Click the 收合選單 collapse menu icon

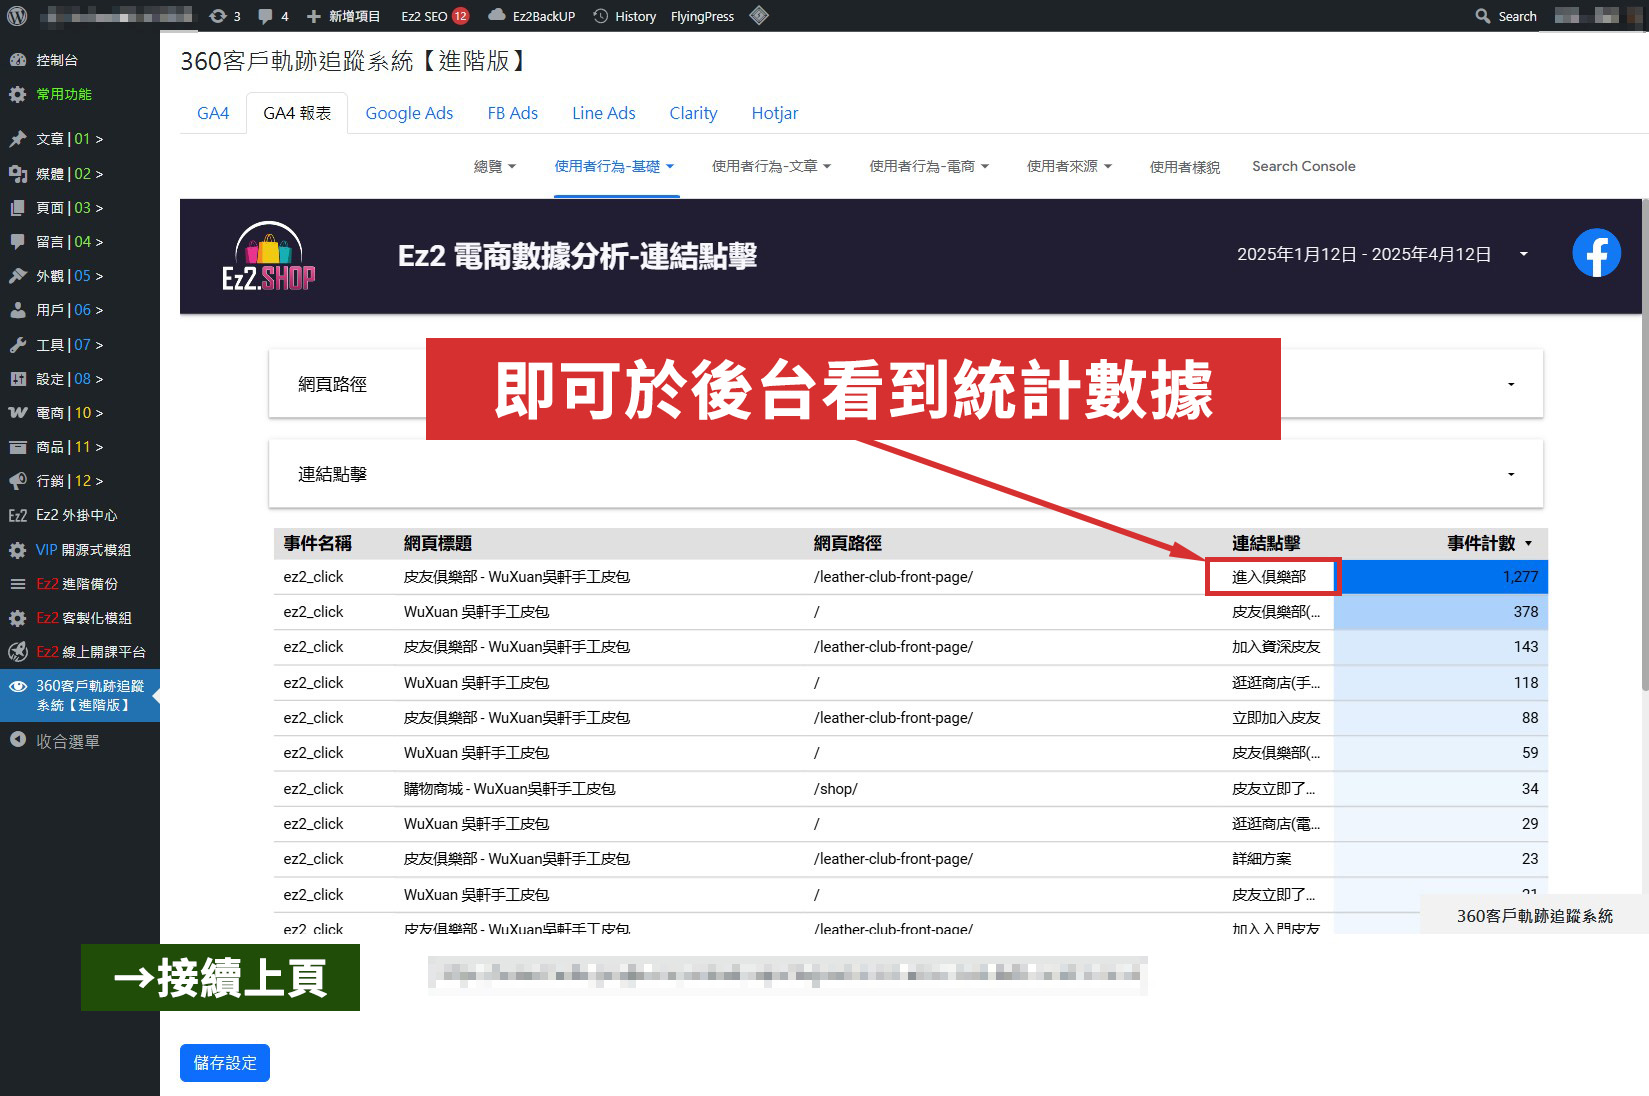(18, 740)
